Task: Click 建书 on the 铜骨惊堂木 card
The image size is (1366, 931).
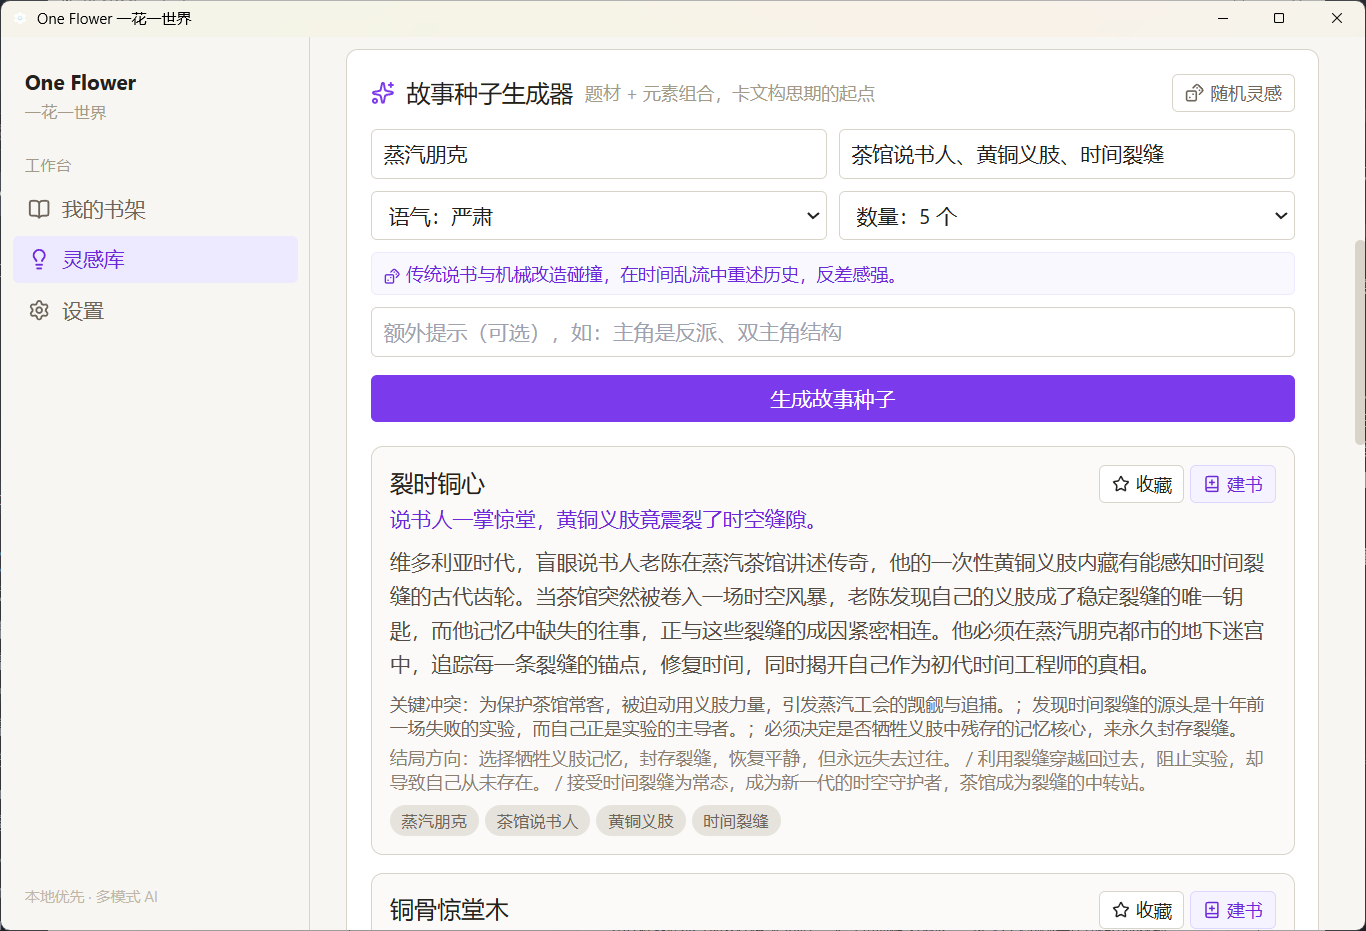Action: point(1232,910)
